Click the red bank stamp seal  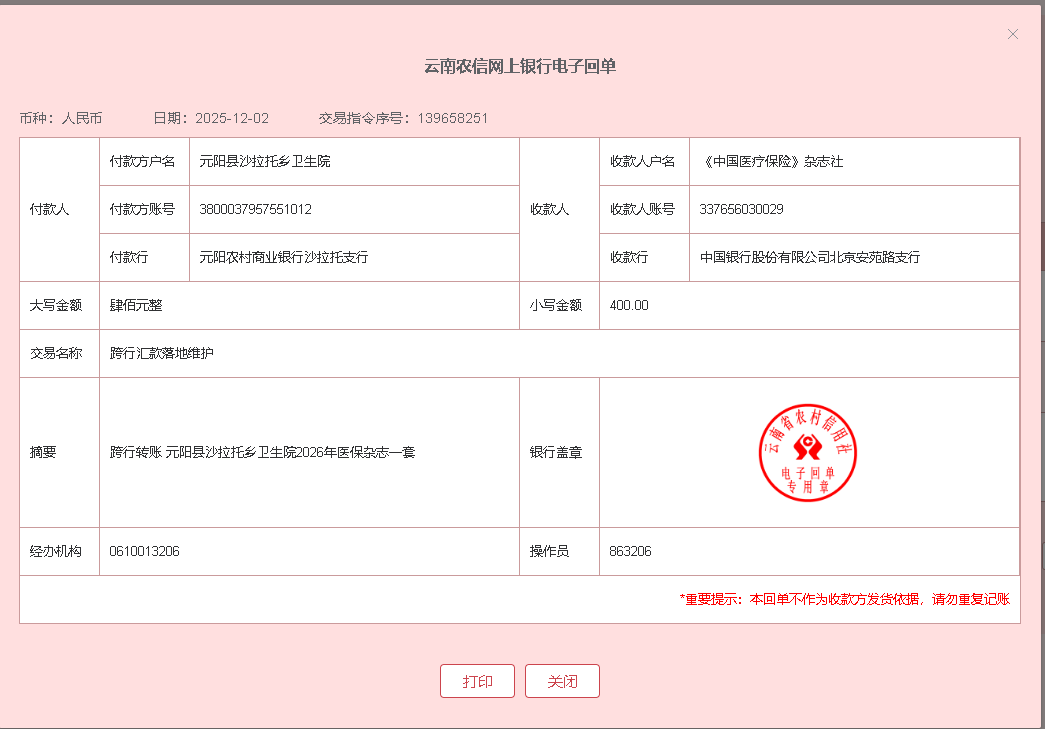pos(808,452)
